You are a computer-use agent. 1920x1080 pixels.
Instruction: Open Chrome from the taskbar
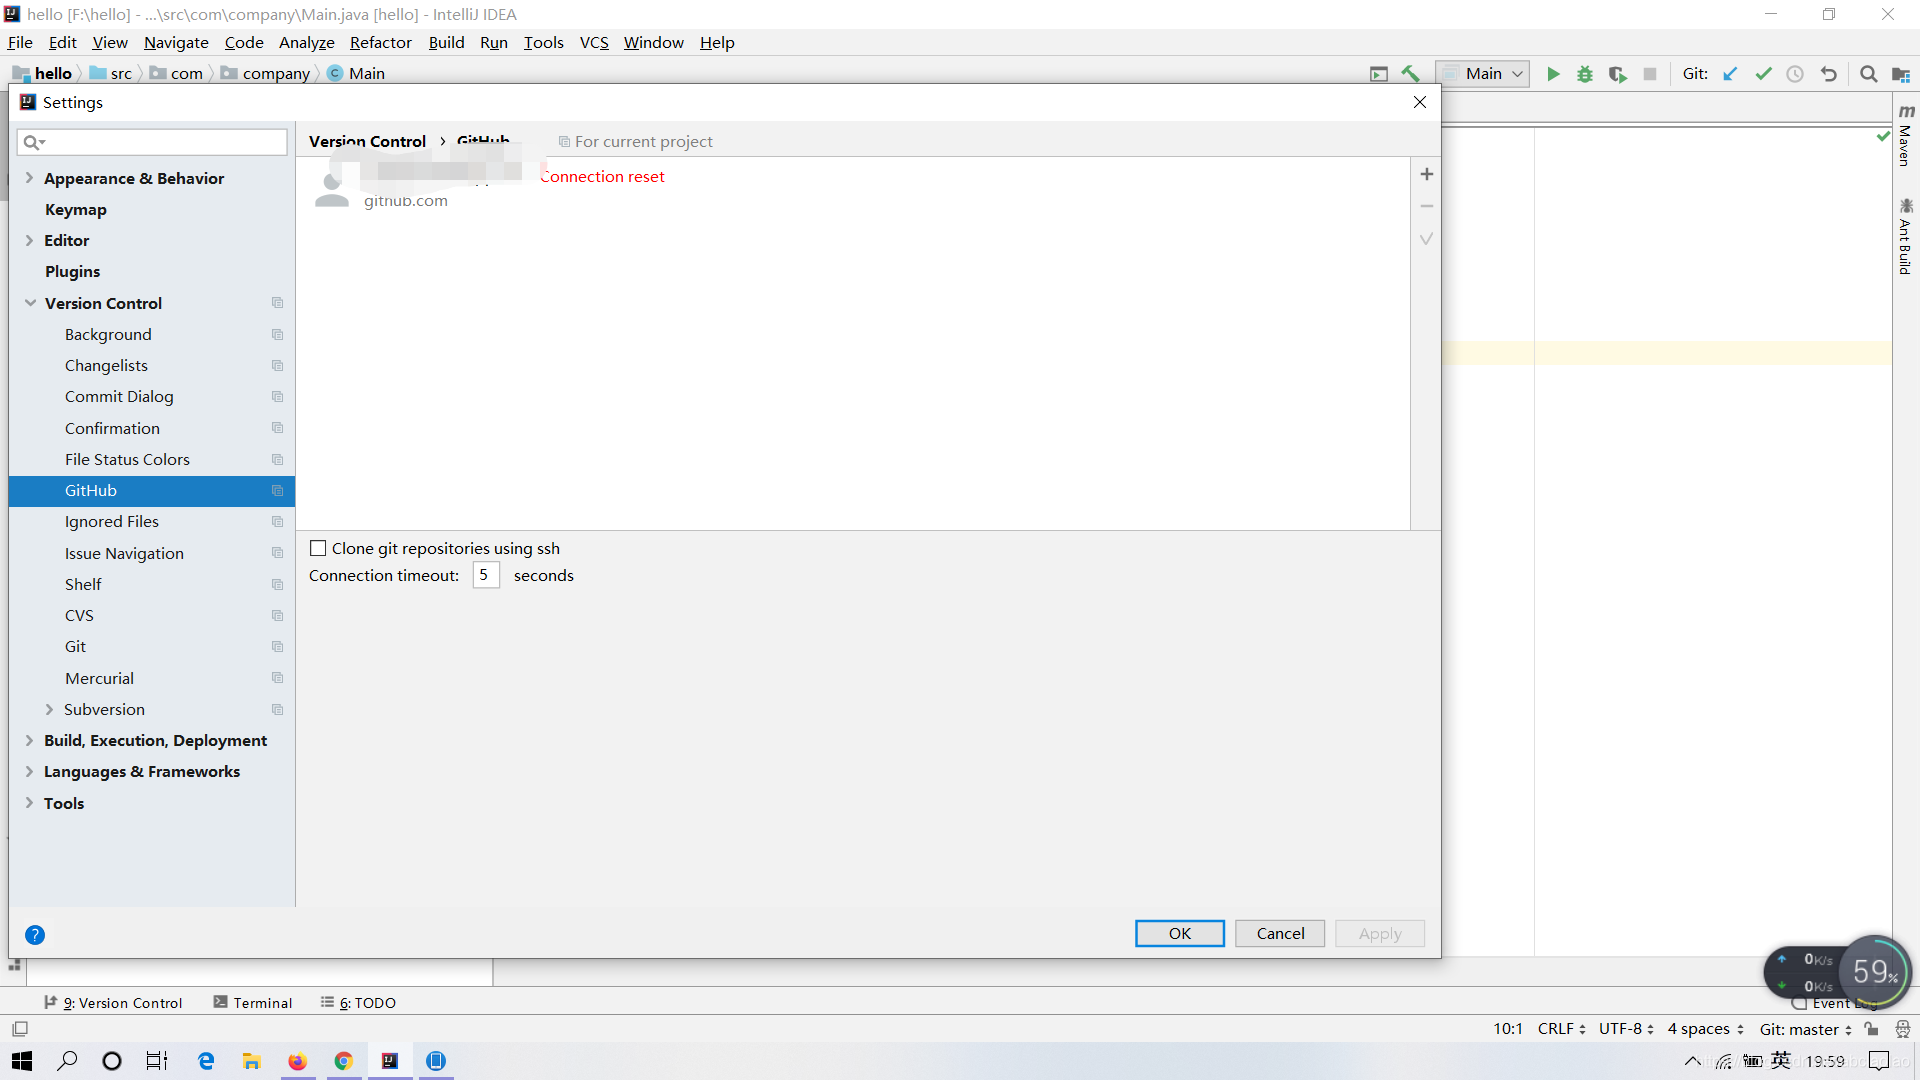click(x=343, y=1061)
